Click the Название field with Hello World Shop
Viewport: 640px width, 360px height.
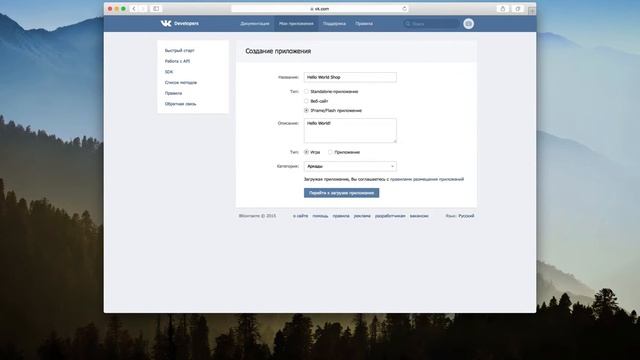350,77
